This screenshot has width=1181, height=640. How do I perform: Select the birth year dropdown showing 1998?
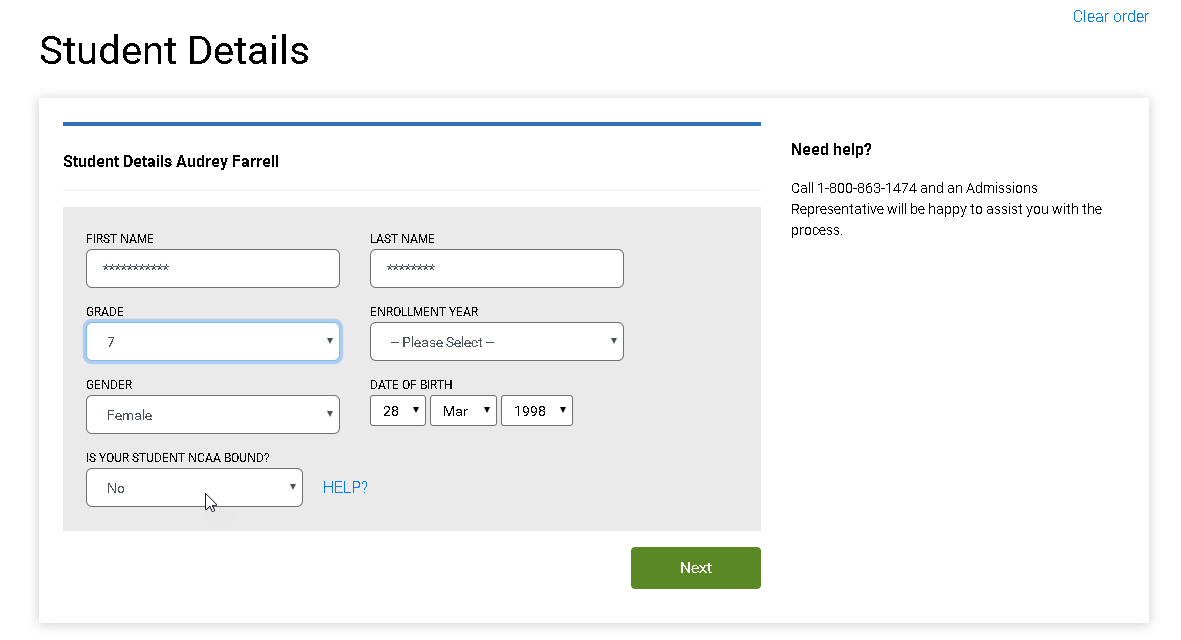536,410
